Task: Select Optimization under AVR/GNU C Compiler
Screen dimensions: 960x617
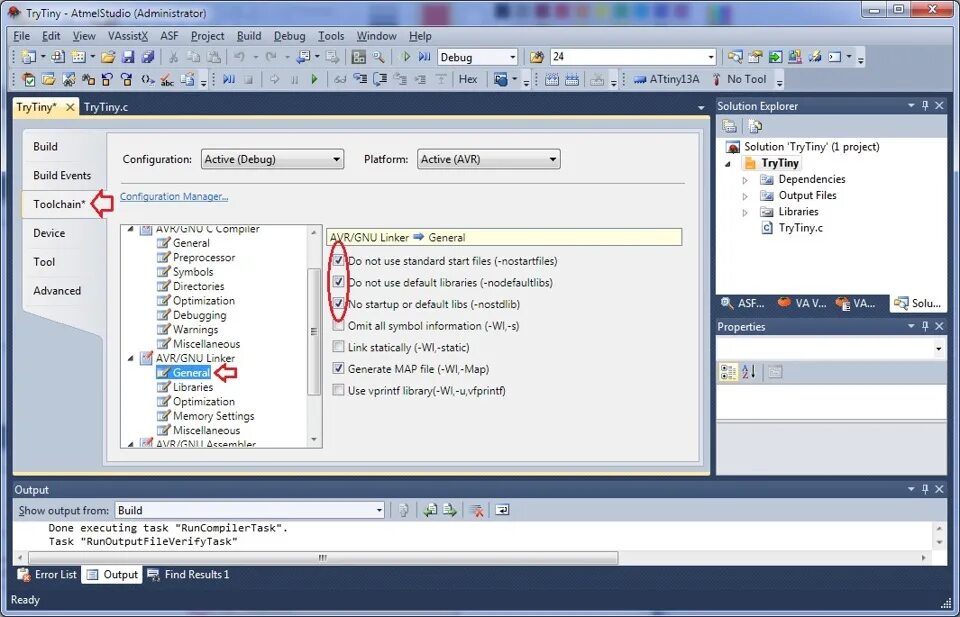Action: (x=203, y=301)
